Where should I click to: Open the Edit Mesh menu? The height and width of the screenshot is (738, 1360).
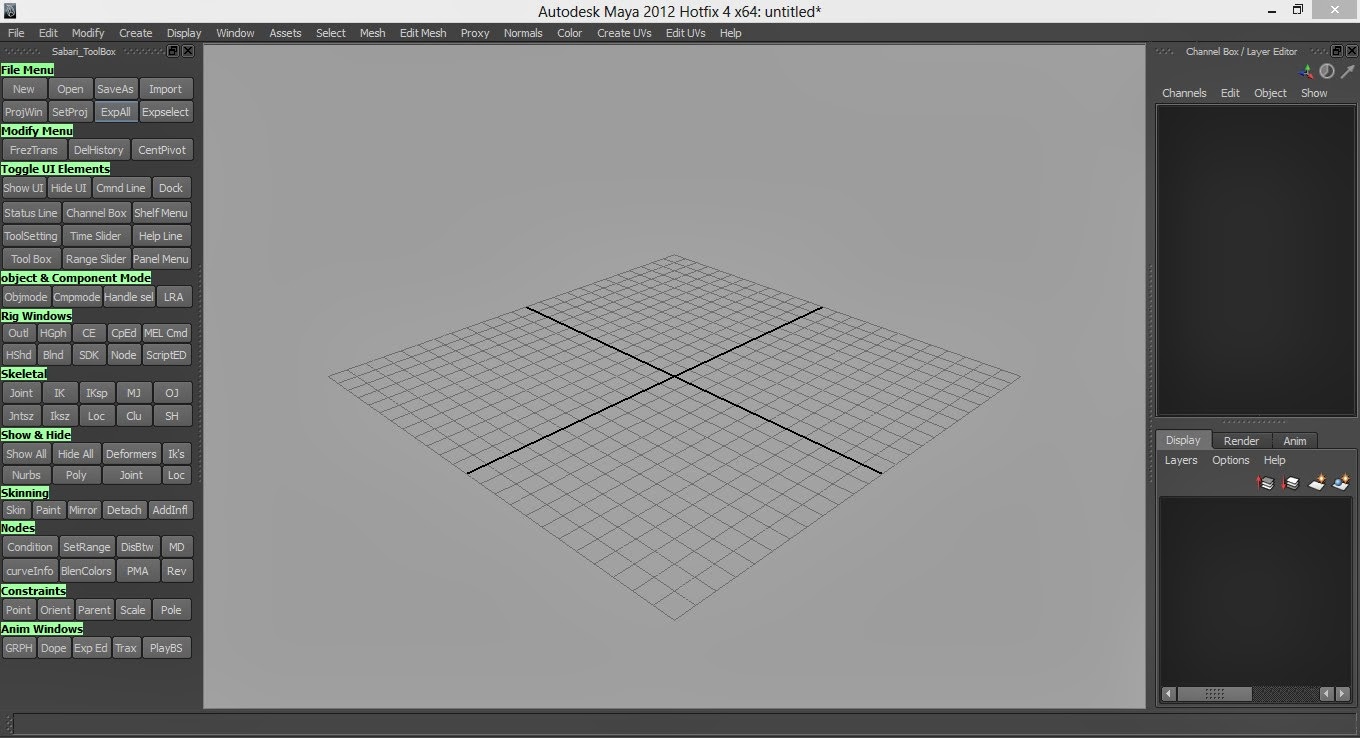click(423, 33)
